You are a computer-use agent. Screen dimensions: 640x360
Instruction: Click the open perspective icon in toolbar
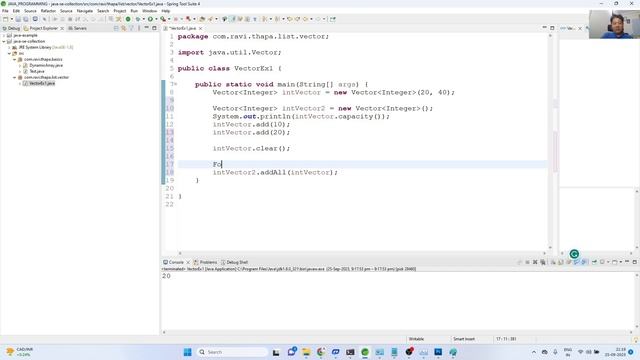(x=333, y=19)
